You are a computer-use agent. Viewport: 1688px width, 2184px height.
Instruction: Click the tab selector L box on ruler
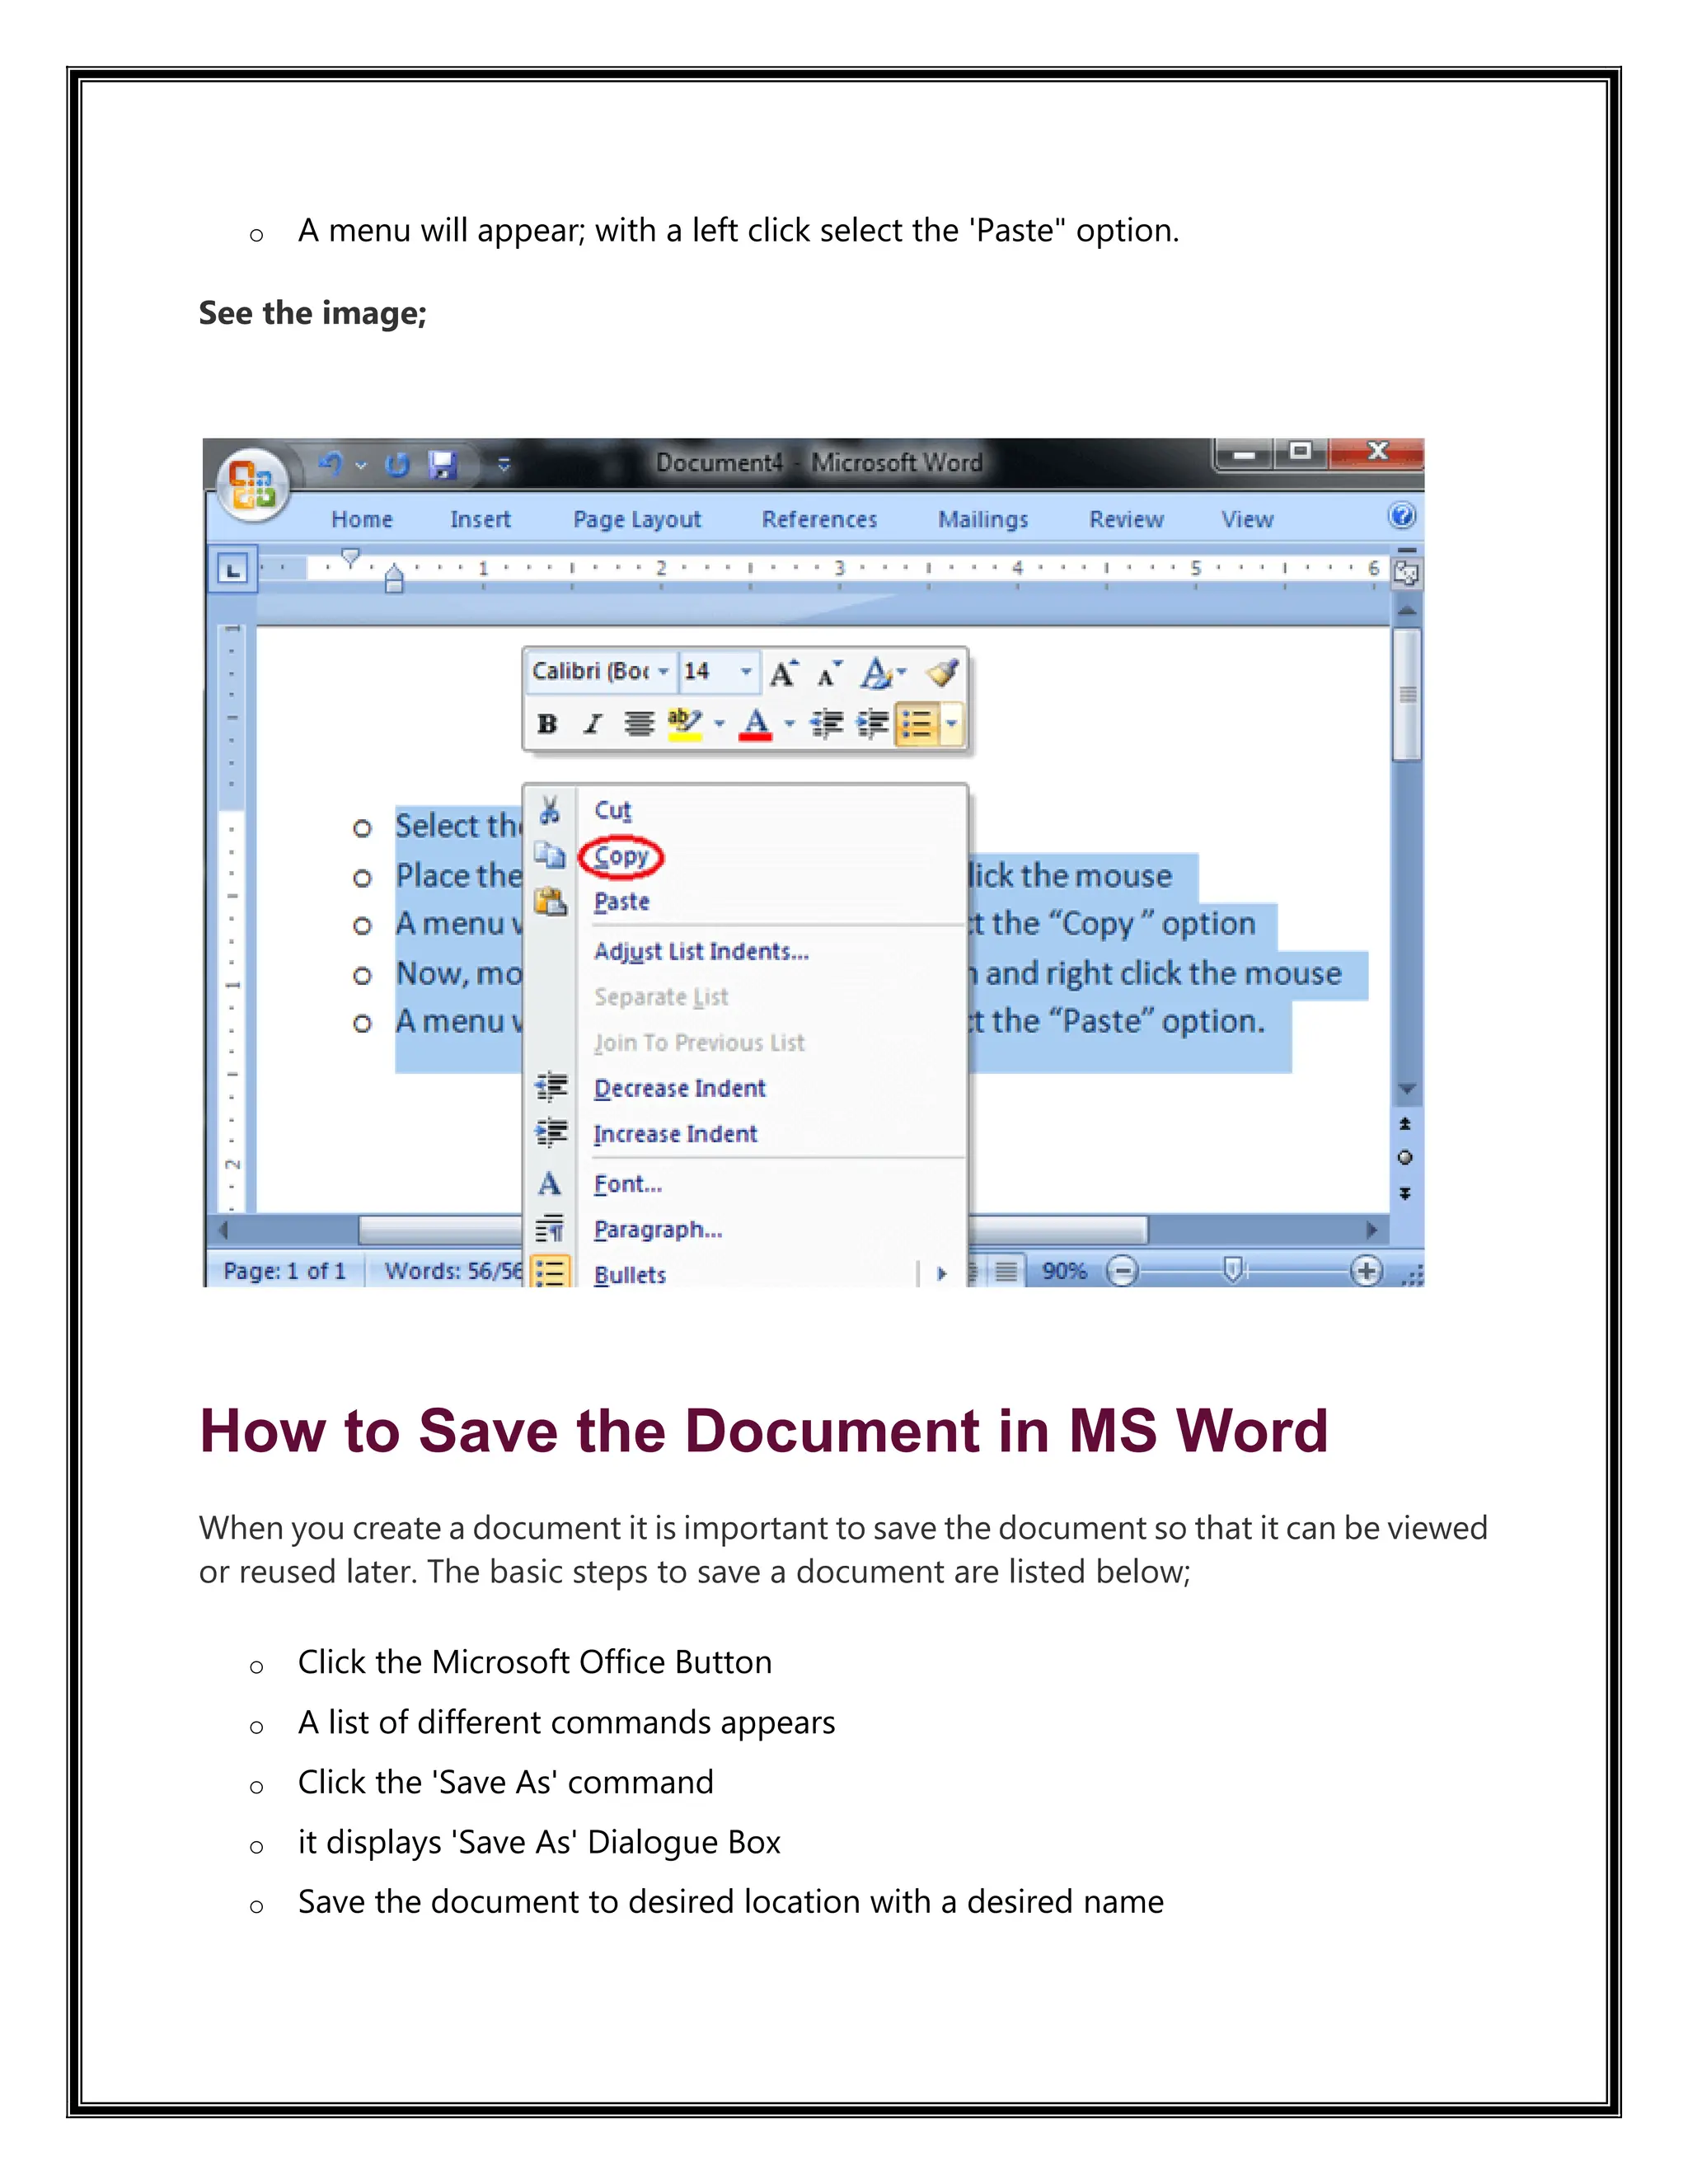tap(232, 571)
